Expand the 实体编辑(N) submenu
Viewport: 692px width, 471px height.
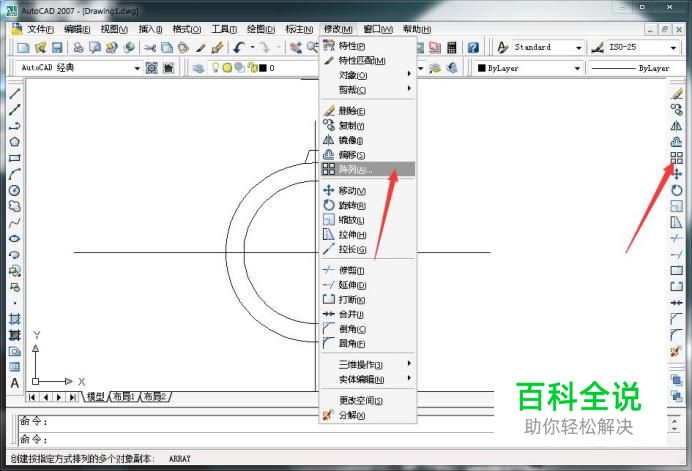[x=368, y=379]
